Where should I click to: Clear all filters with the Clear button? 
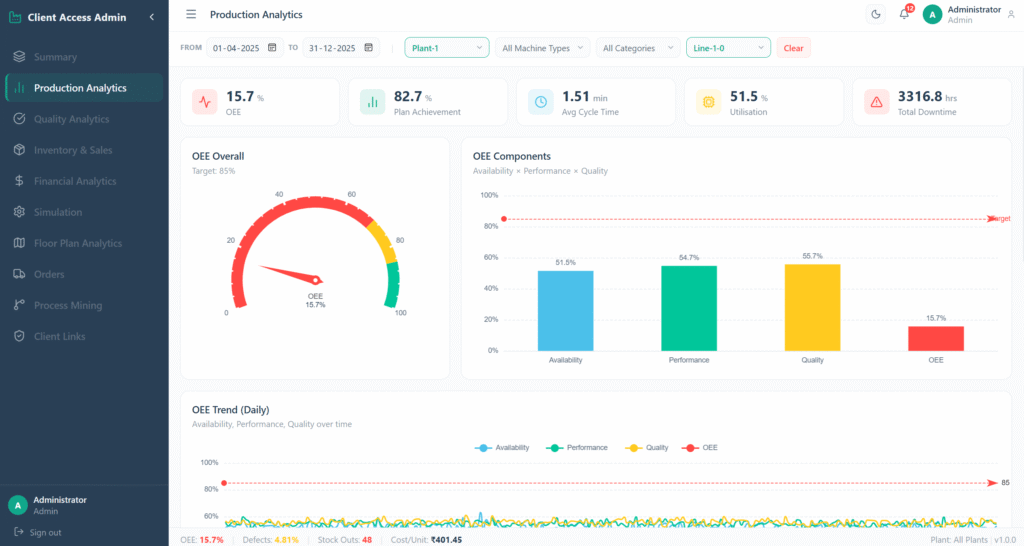pos(793,48)
